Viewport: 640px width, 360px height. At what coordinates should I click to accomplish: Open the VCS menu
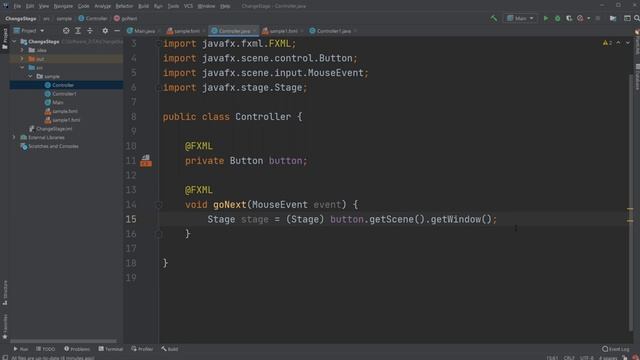coord(188,6)
